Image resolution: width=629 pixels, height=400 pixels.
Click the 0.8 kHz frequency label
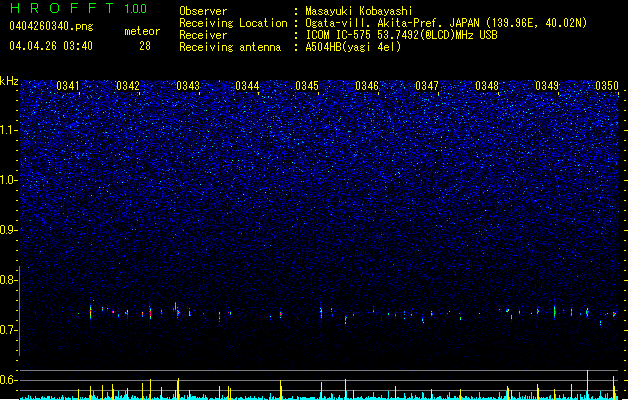(x=9, y=280)
